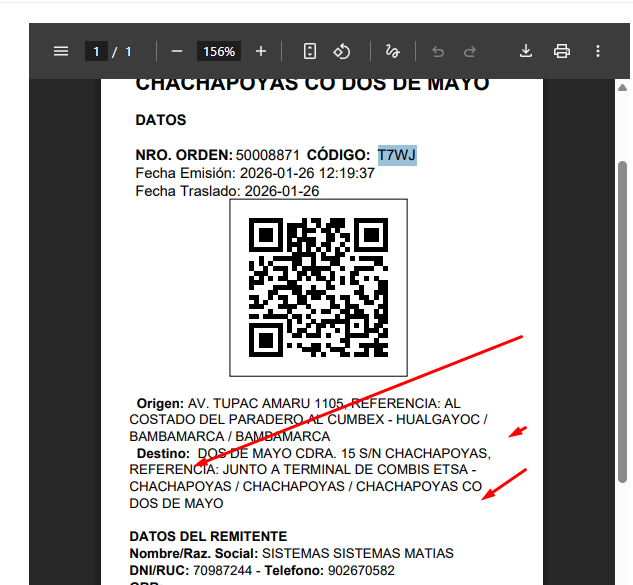Download the PDF file
This screenshot has width=633, height=585.
click(x=527, y=51)
